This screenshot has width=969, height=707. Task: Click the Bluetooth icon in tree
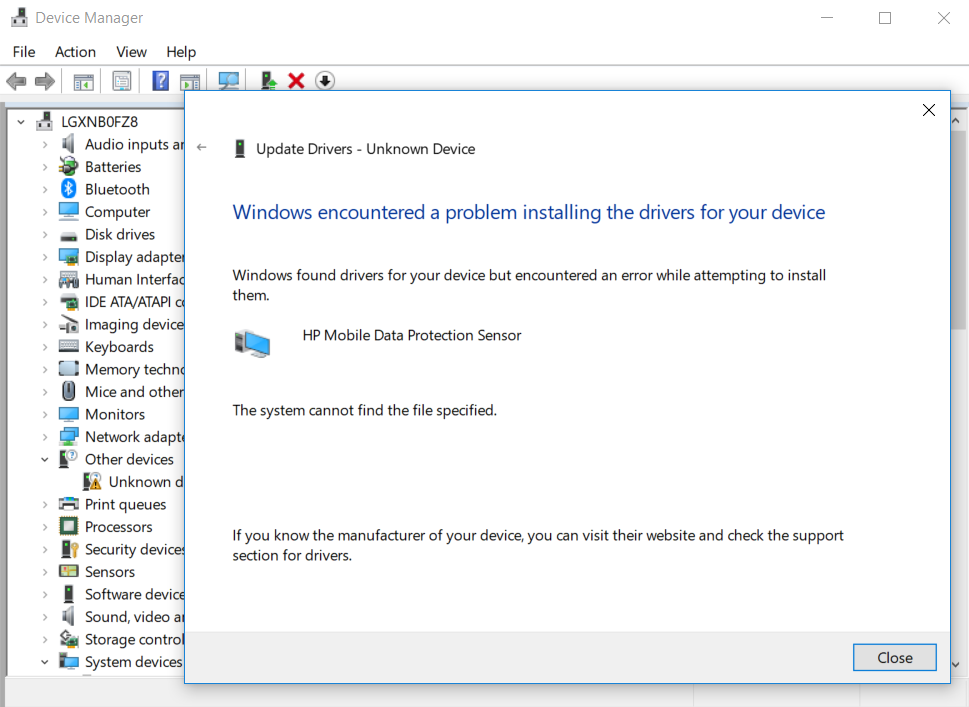69,188
